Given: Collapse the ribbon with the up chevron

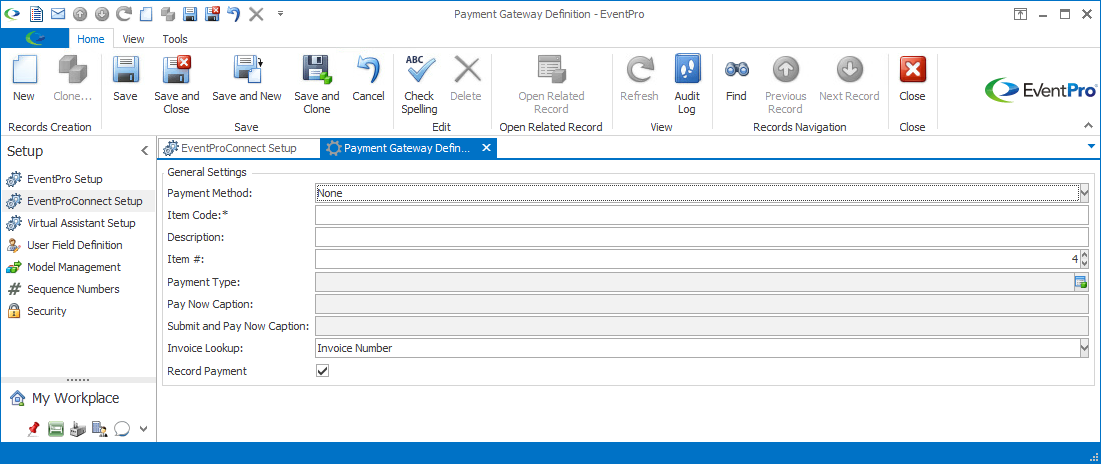Looking at the screenshot, I should [x=1088, y=126].
